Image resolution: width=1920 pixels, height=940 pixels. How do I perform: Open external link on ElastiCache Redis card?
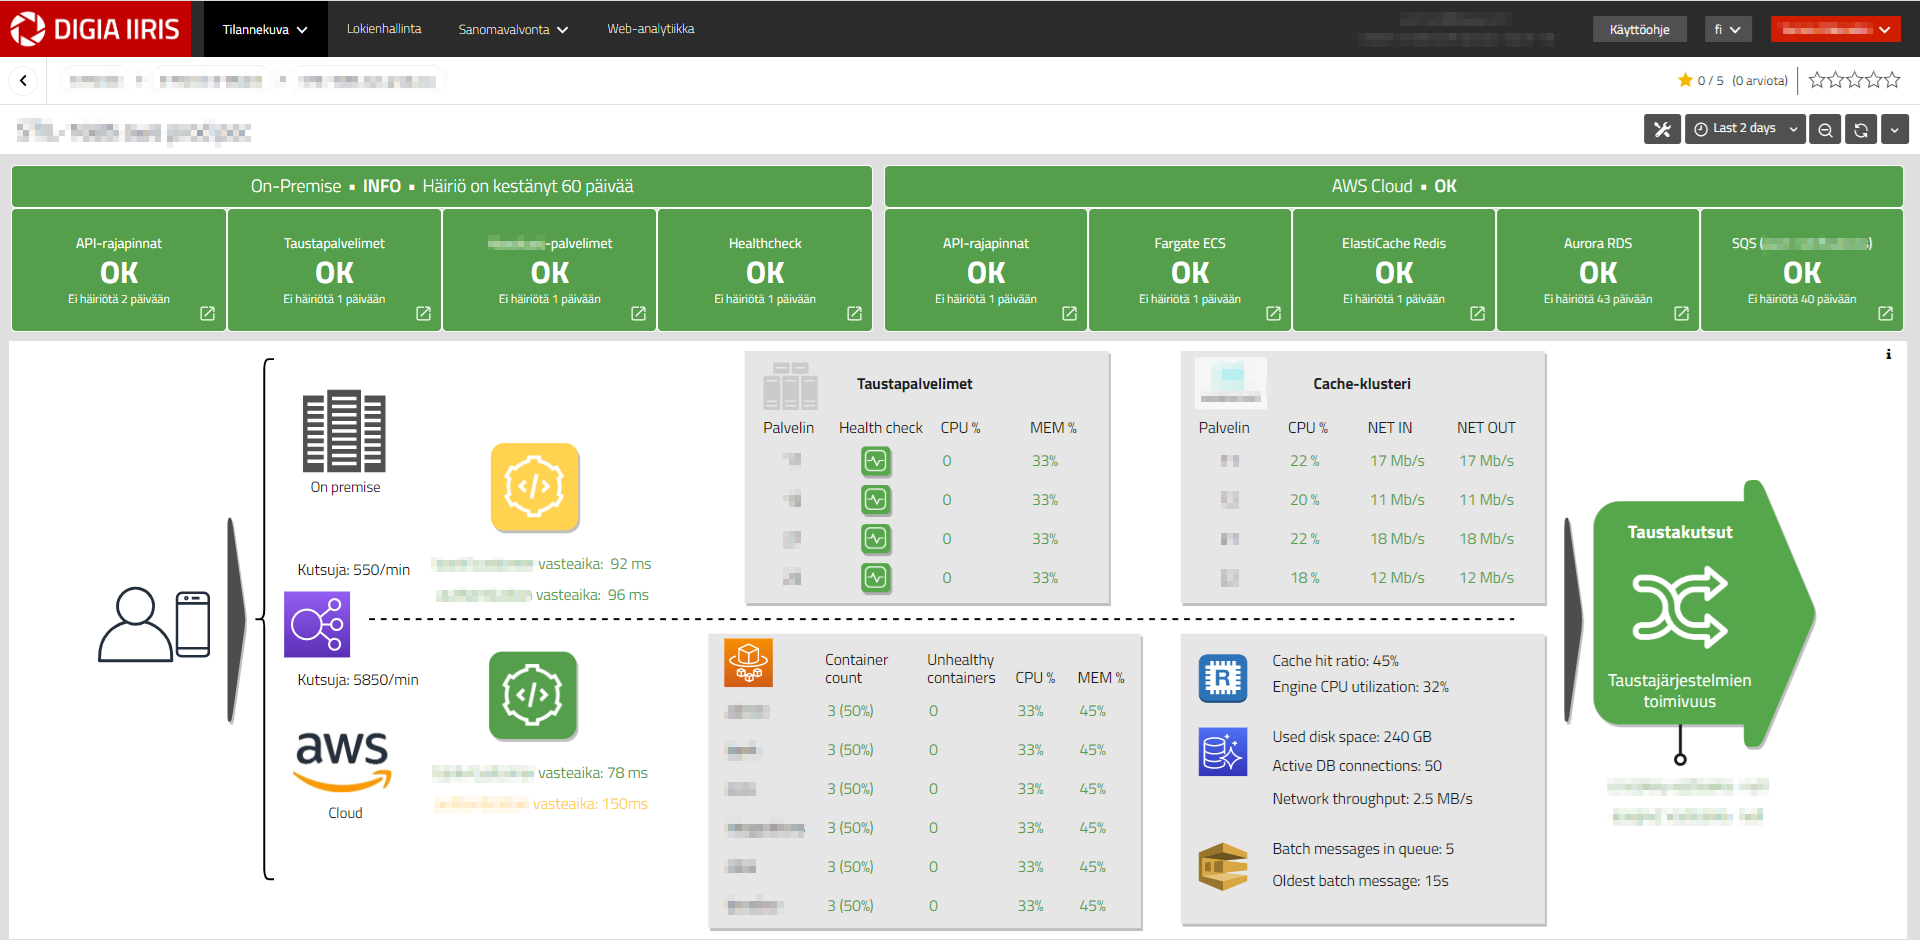(x=1477, y=313)
